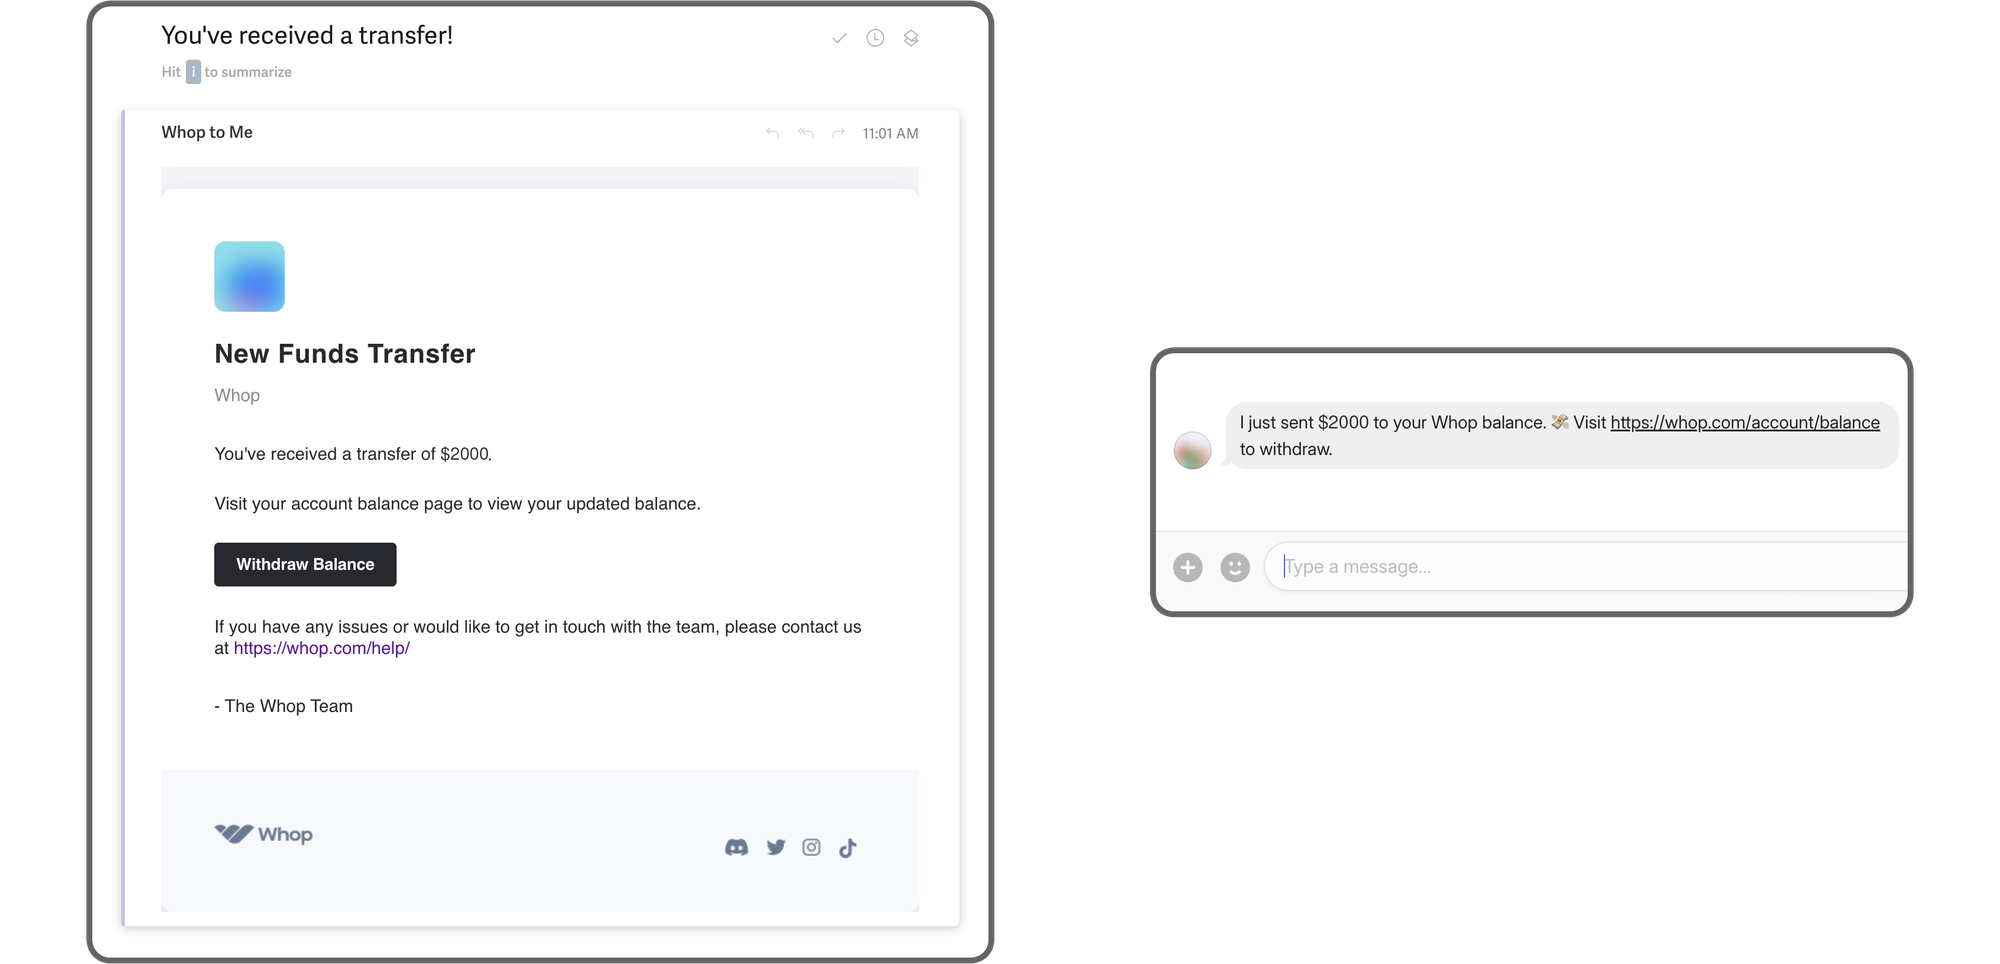Click the sender avatar in the chat
This screenshot has height=964, width=2000.
click(1192, 451)
